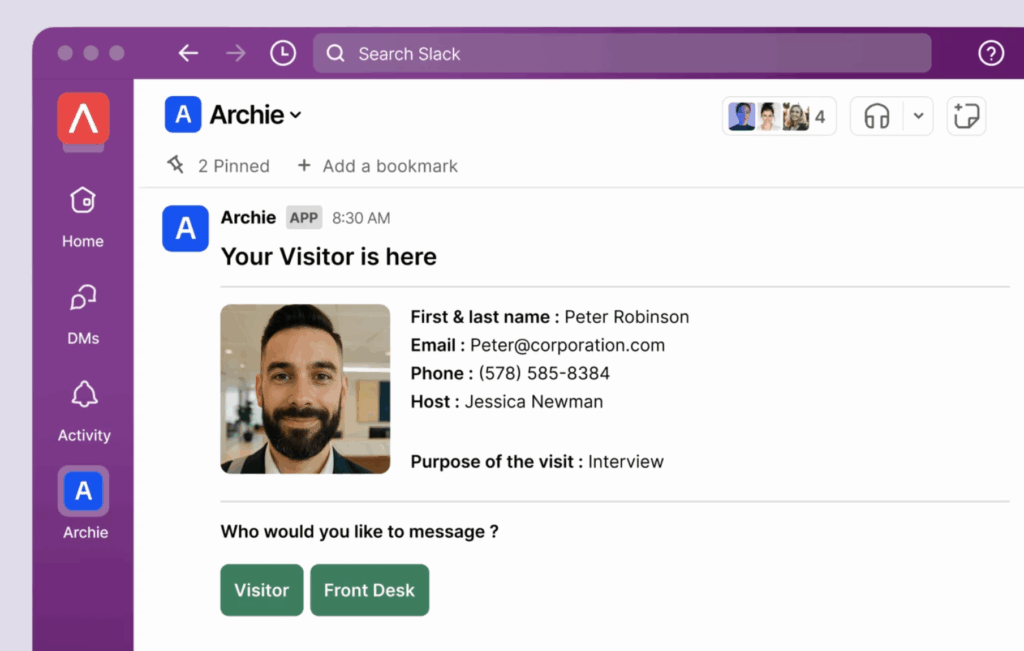Open help via the question mark icon
Image resolution: width=1024 pixels, height=651 pixels.
(x=990, y=53)
